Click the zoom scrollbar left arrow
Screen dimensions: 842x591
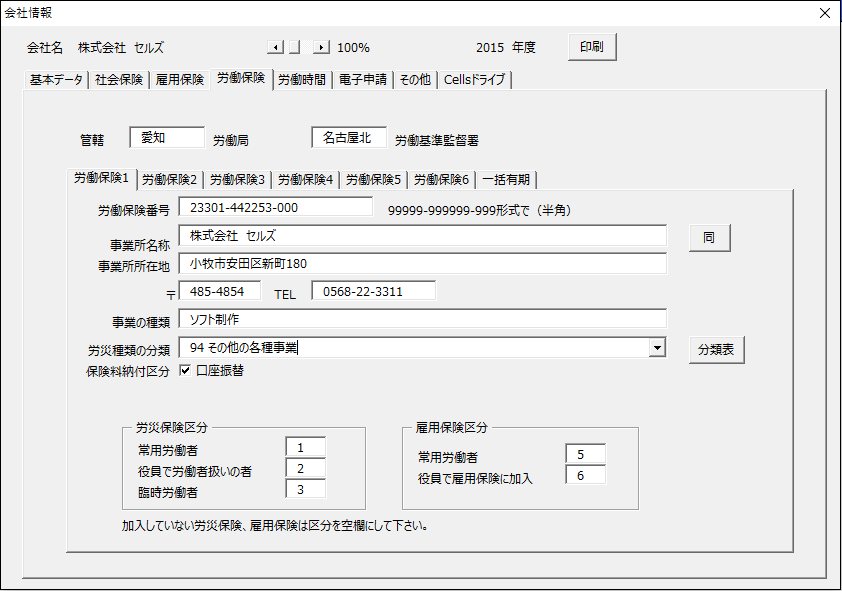(x=274, y=47)
